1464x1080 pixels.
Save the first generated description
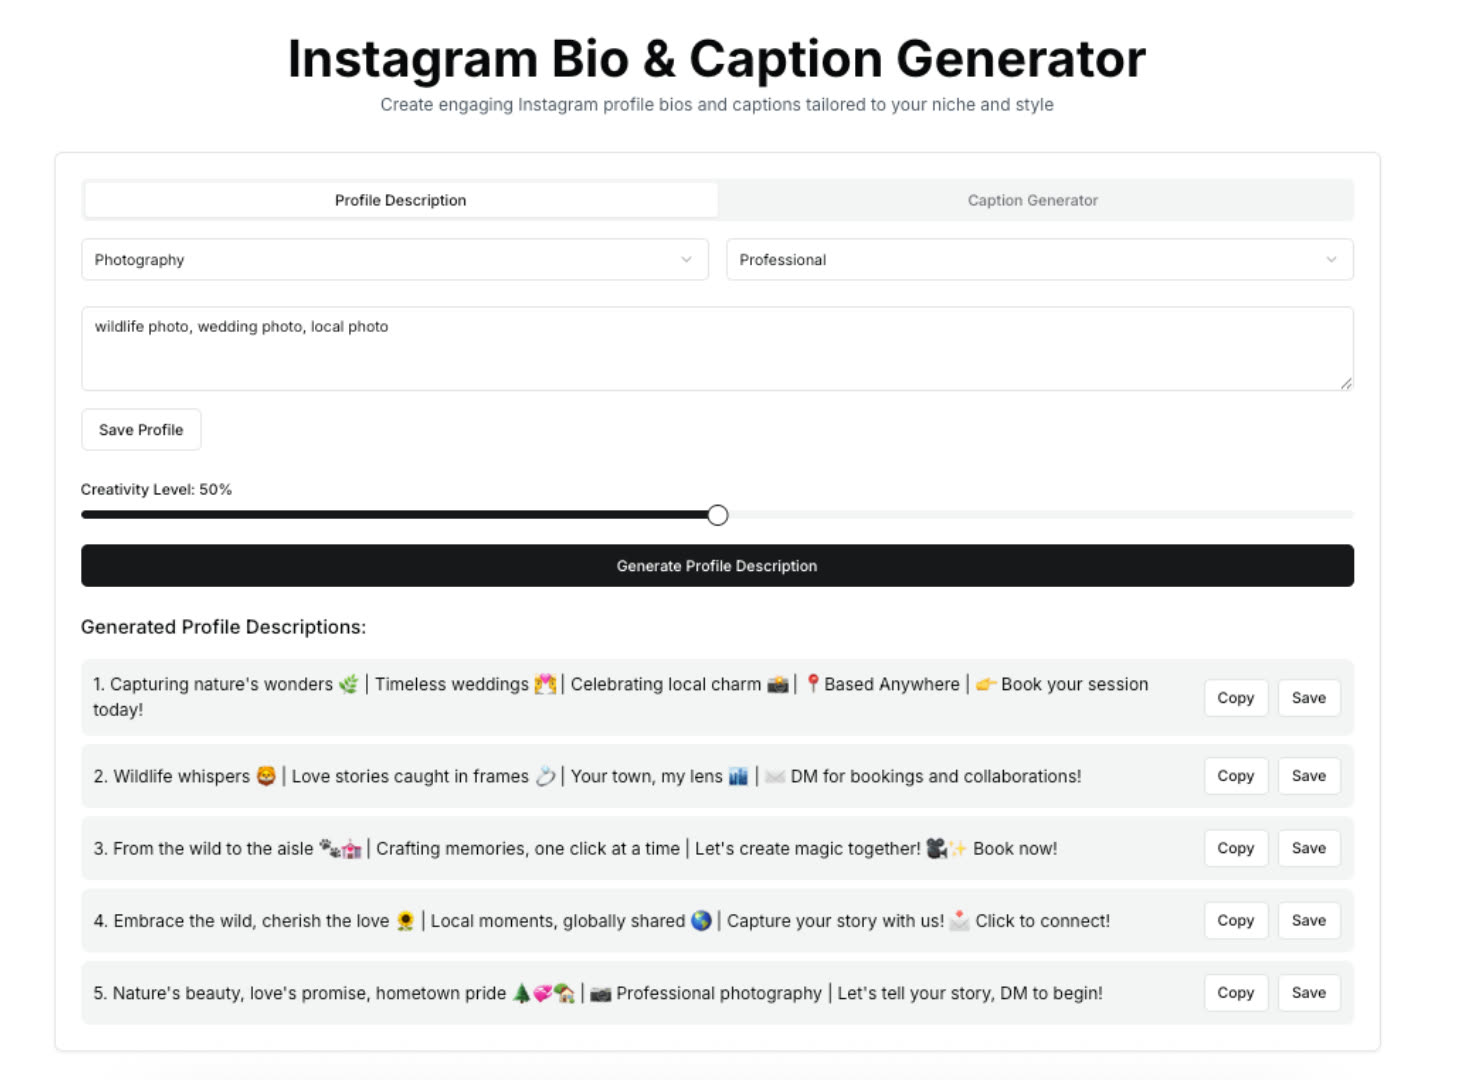click(x=1308, y=698)
